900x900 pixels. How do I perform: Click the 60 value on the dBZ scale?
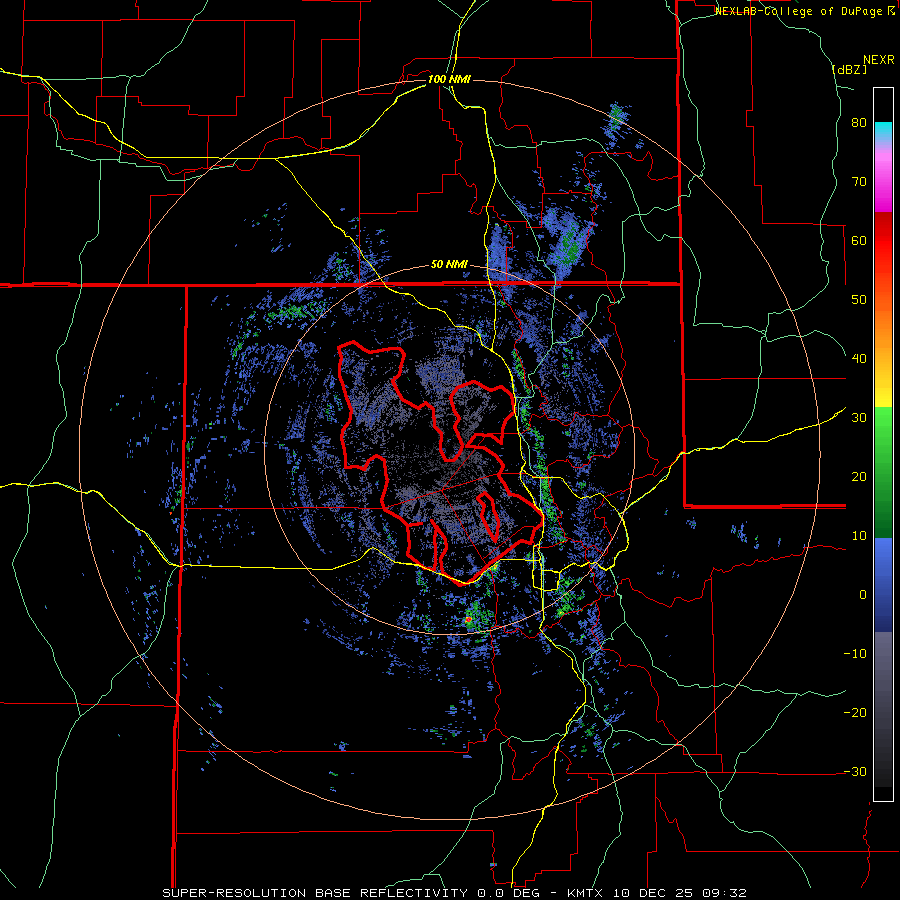(x=859, y=240)
